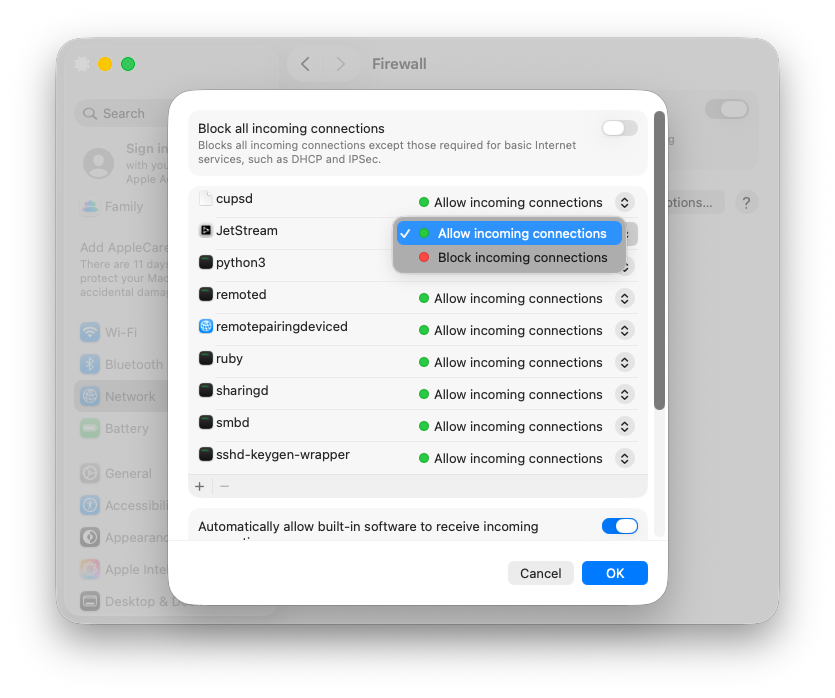Image resolution: width=835 pixels, height=698 pixels.
Task: Select the remotepairingdeviced row name
Action: (282, 326)
